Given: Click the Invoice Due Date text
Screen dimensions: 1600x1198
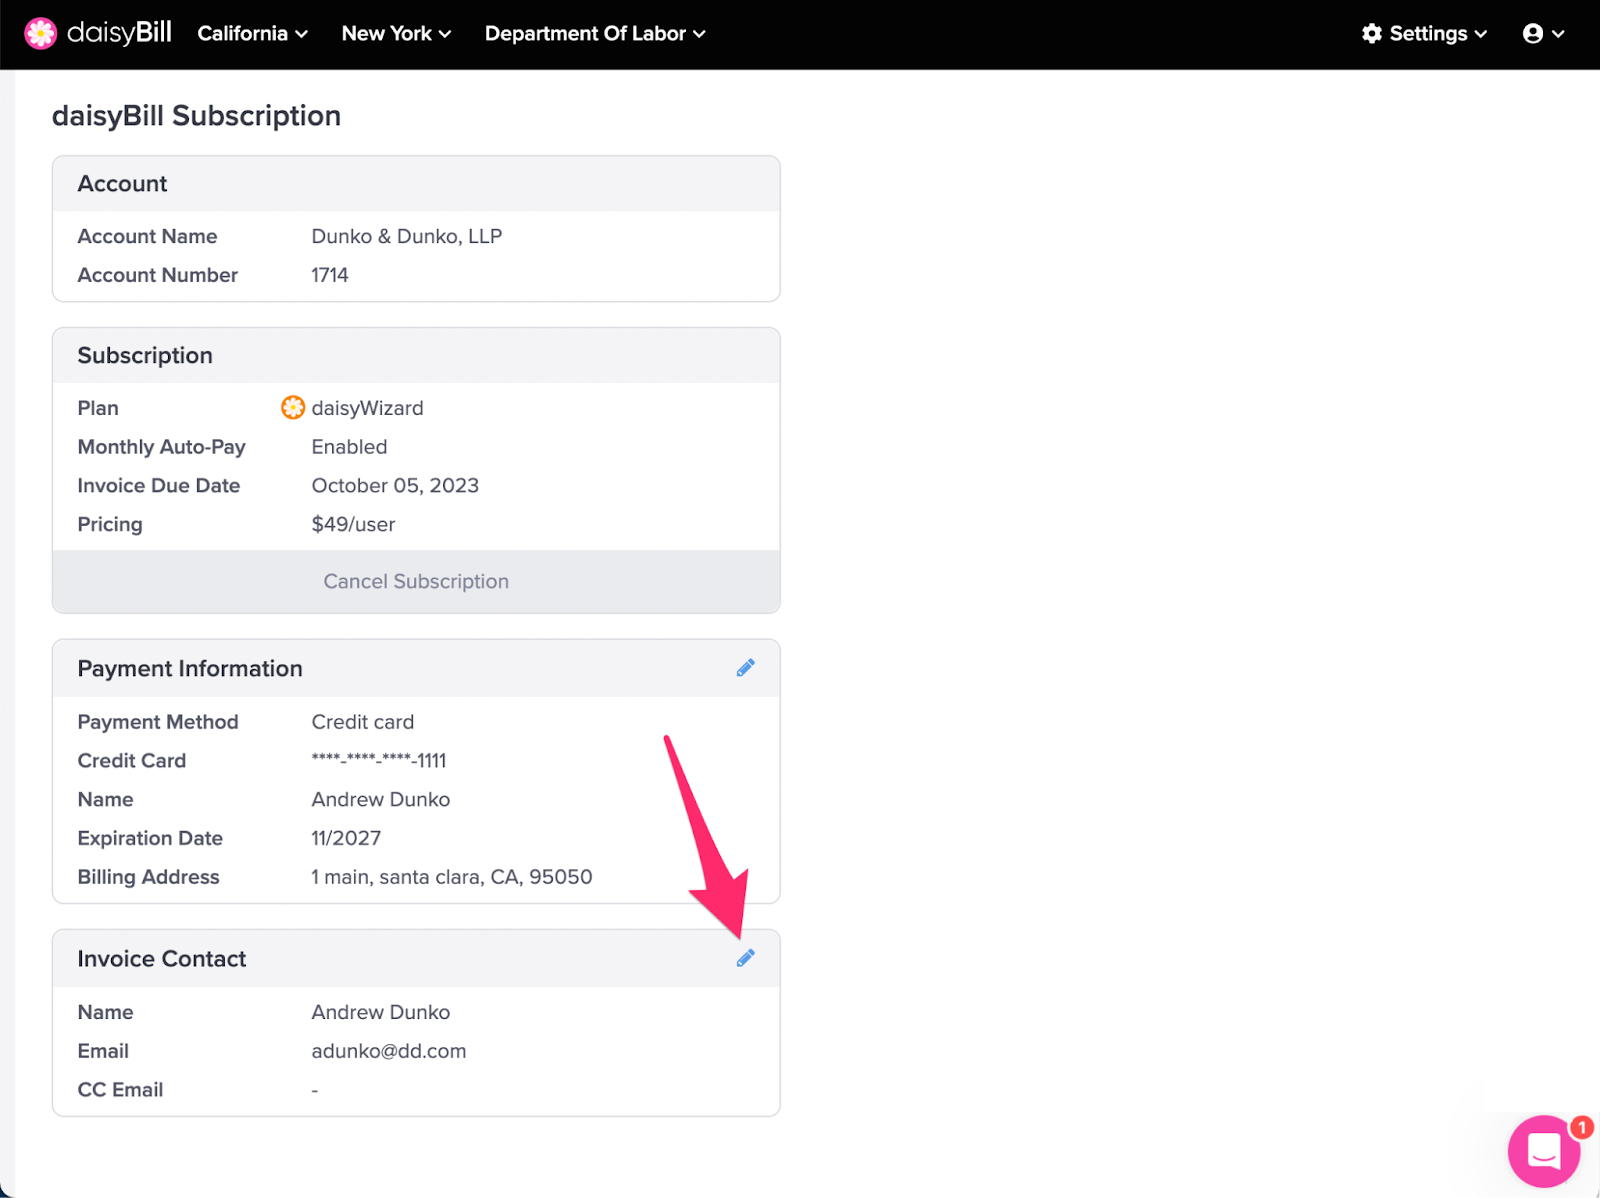Looking at the screenshot, I should point(158,485).
